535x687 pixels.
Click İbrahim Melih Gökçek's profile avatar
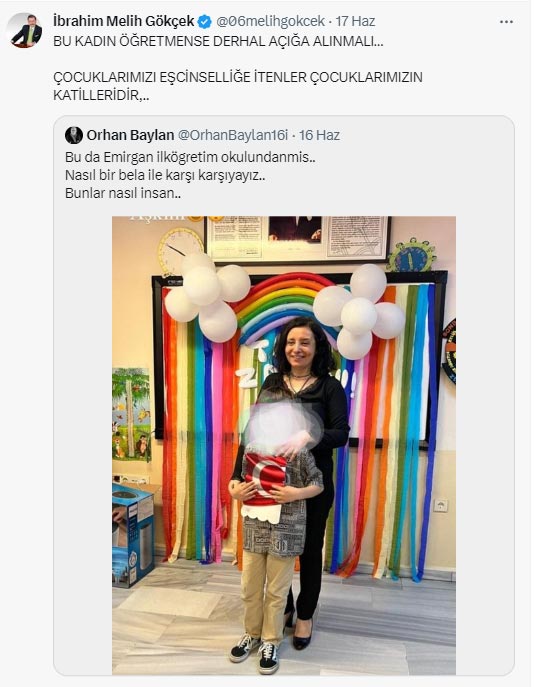(x=25, y=30)
